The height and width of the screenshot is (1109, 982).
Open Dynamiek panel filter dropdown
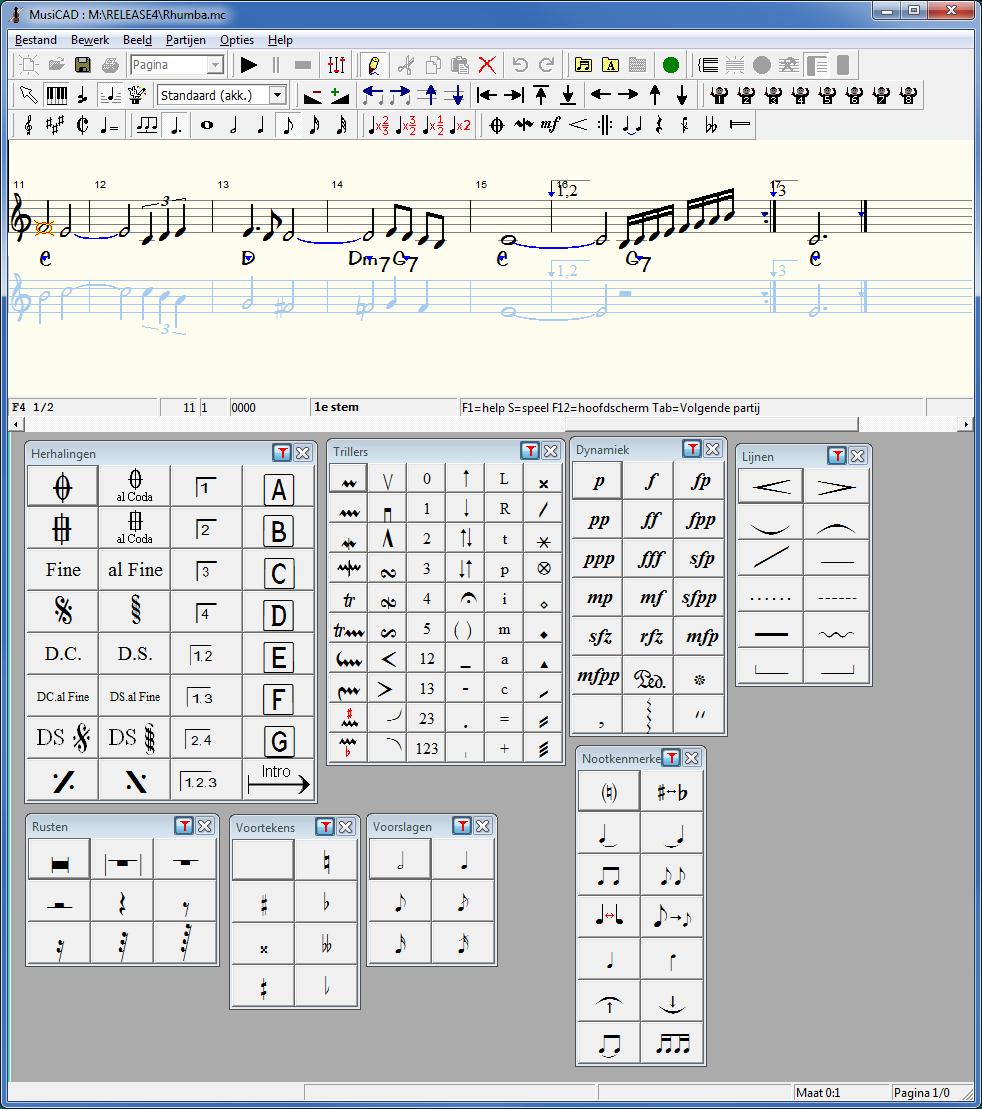(692, 448)
